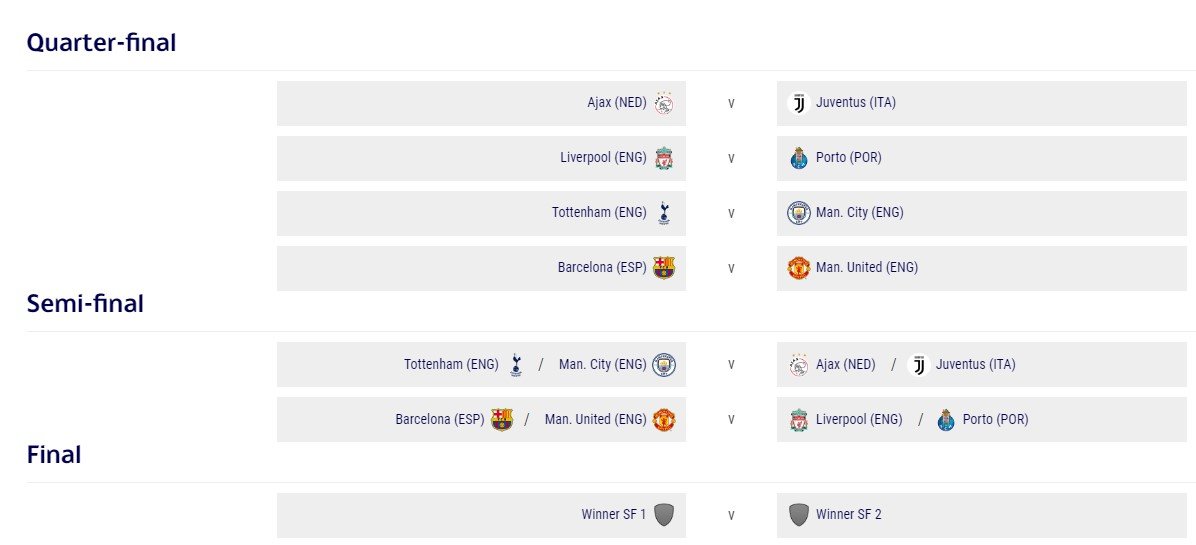Click the Liverpool crest in quarter-final
The width and height of the screenshot is (1196, 545).
click(664, 158)
